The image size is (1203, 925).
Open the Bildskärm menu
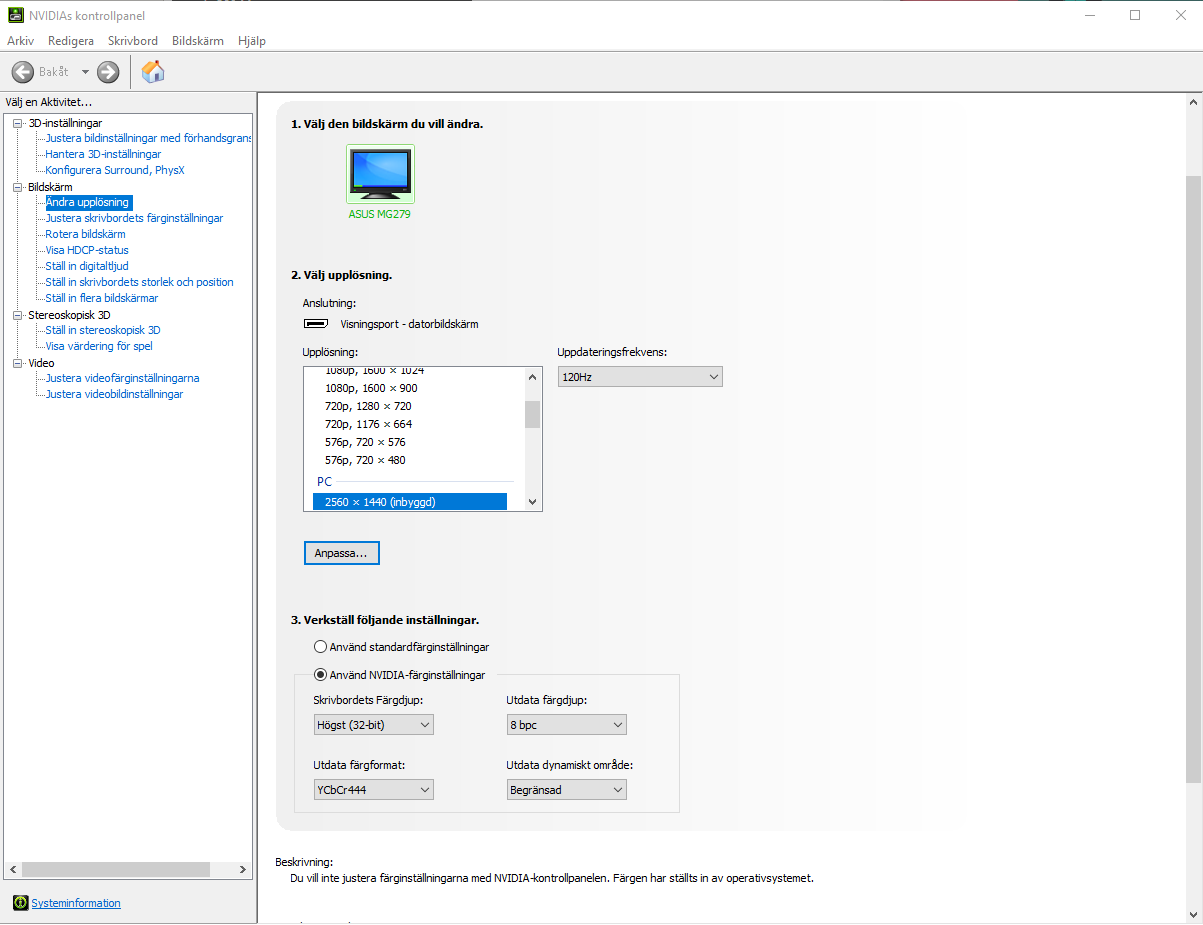pos(198,41)
